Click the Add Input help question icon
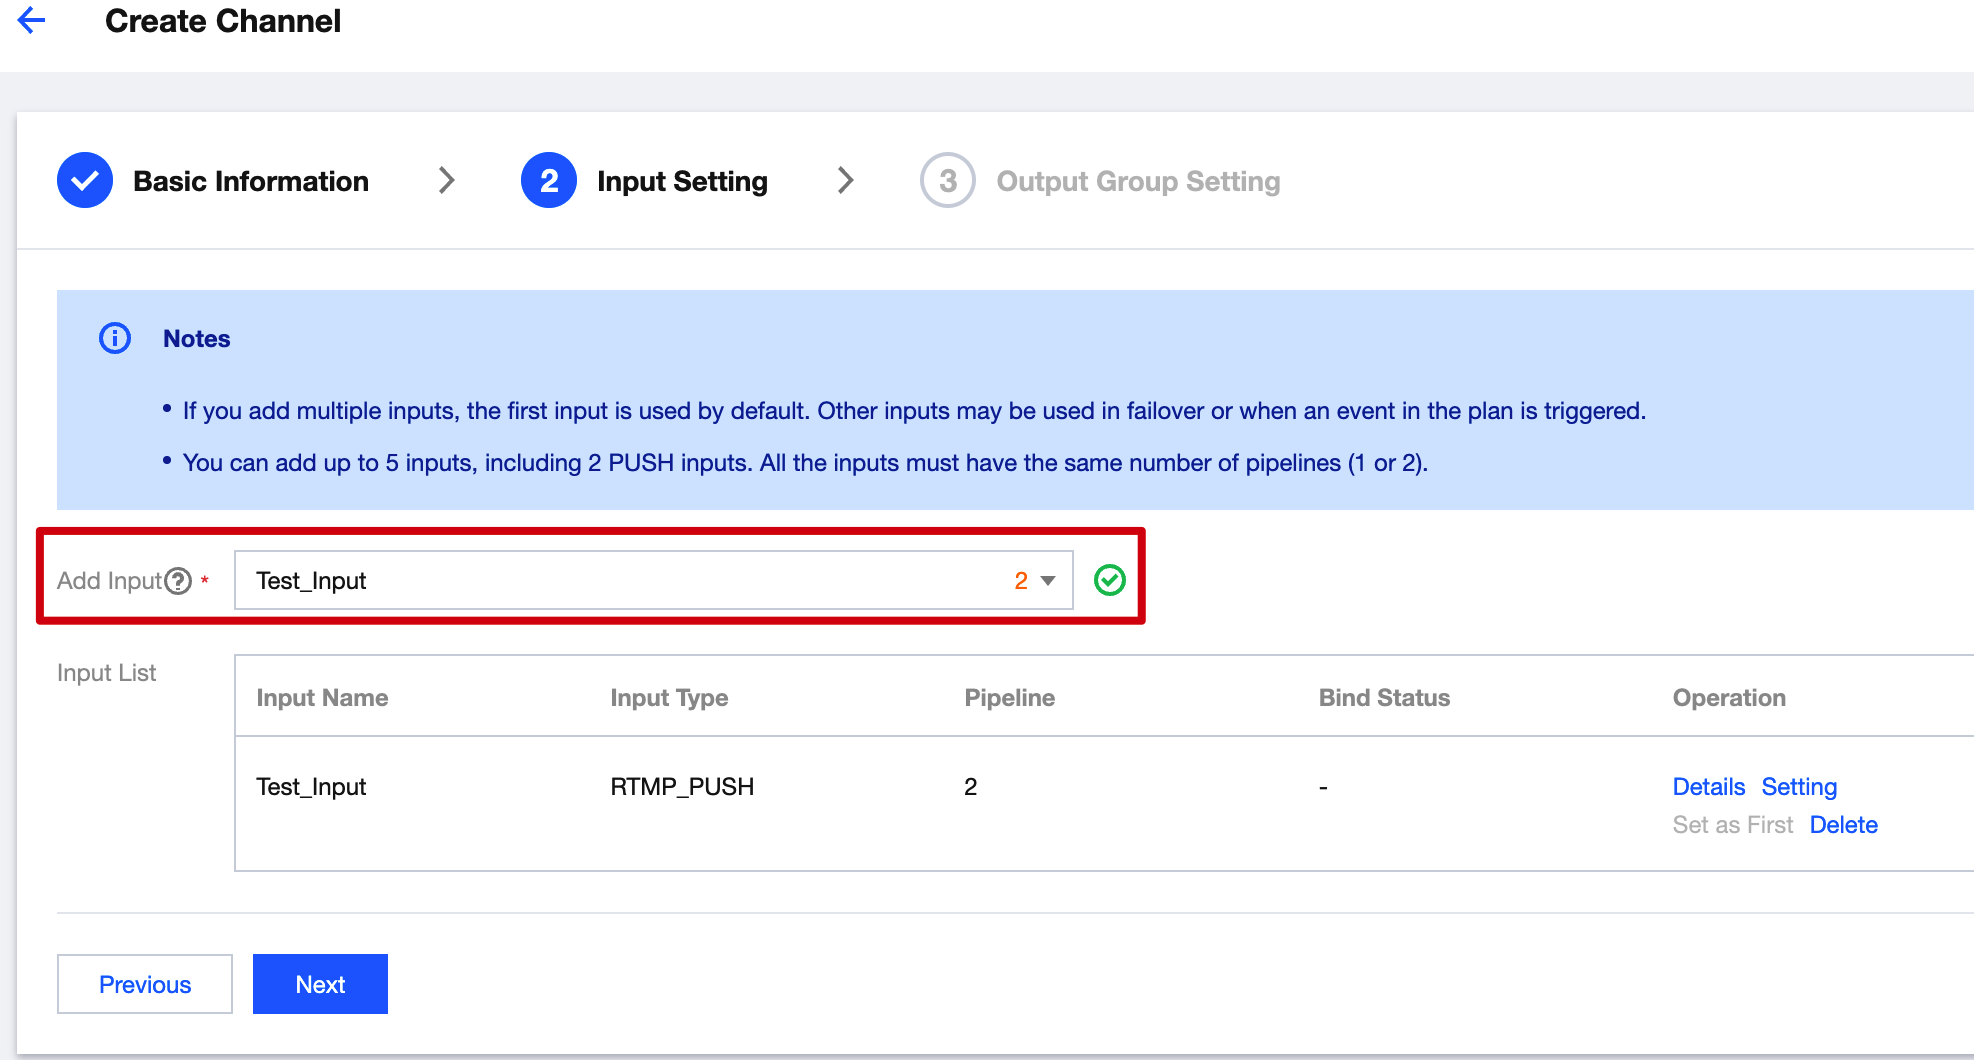The height and width of the screenshot is (1060, 1974). (178, 581)
